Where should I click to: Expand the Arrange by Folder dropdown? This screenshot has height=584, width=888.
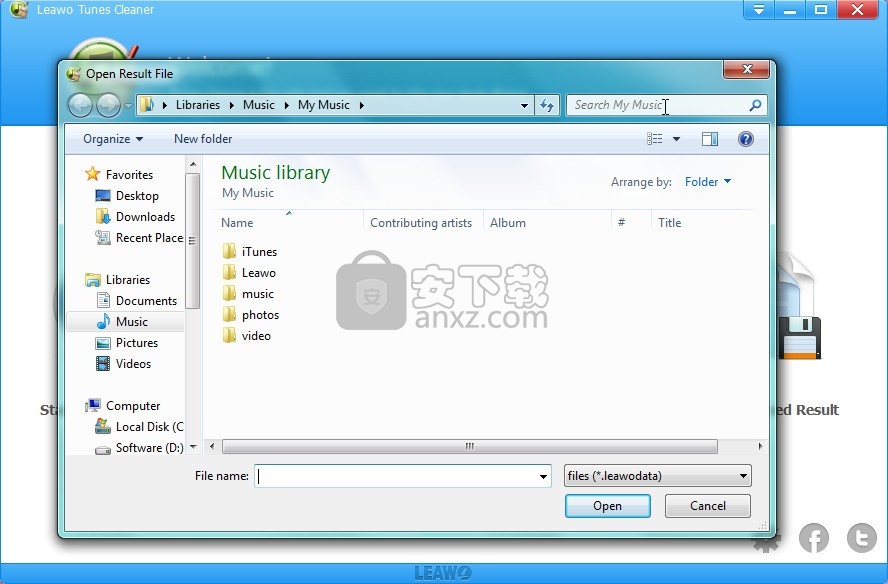(707, 182)
